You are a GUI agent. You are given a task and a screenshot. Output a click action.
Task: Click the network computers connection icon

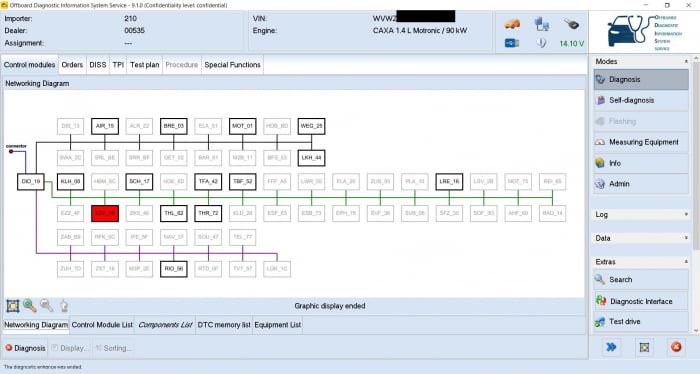[x=542, y=24]
